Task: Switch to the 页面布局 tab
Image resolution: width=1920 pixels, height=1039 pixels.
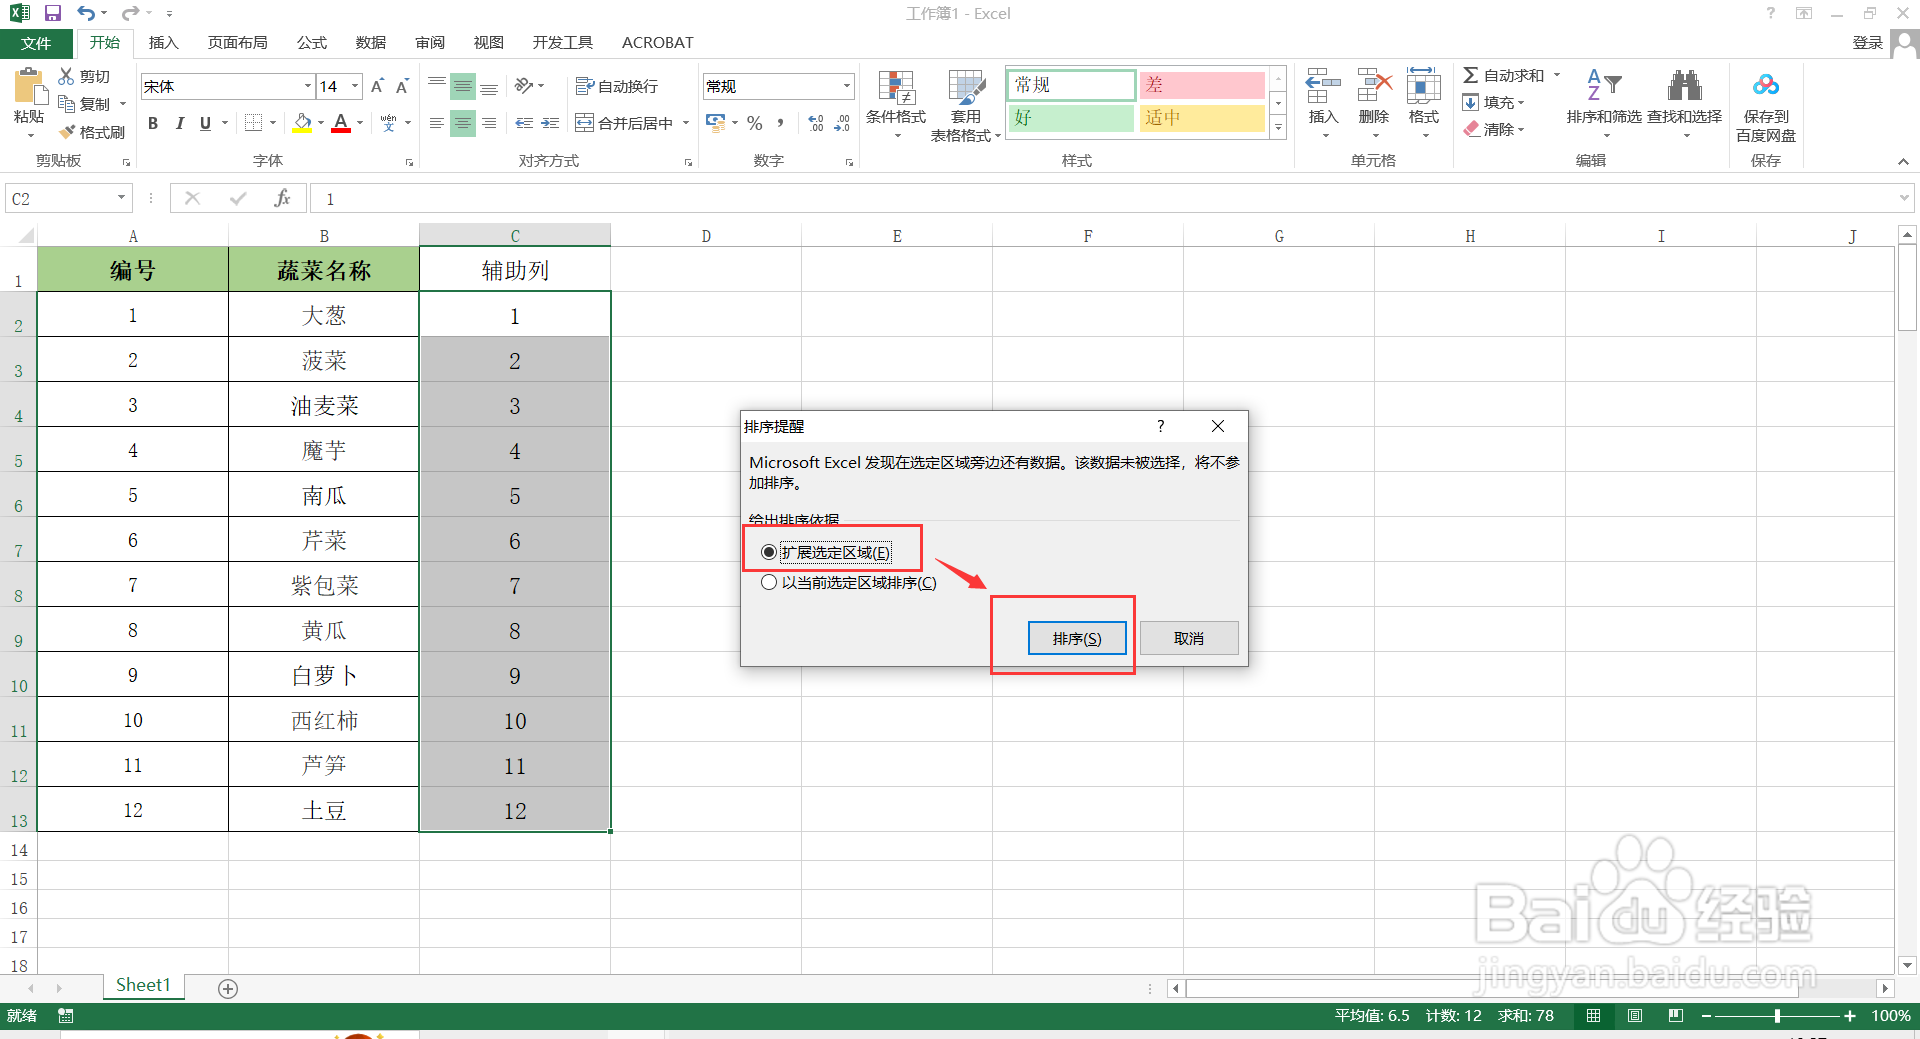Action: 237,43
